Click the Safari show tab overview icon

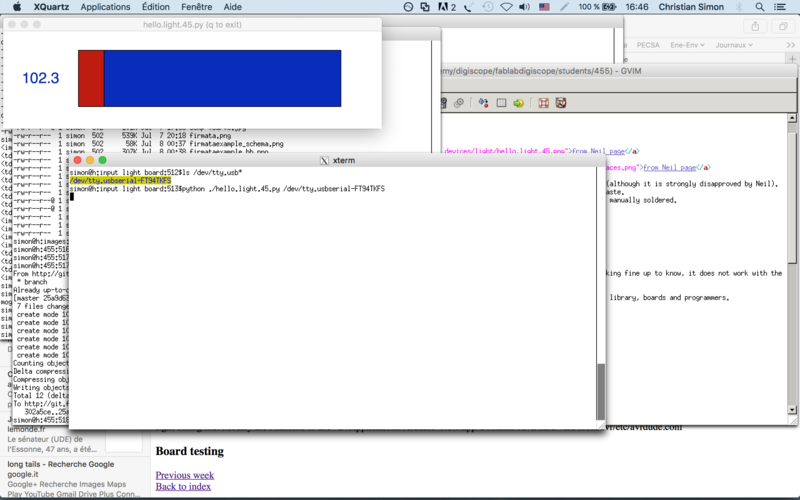click(783, 26)
